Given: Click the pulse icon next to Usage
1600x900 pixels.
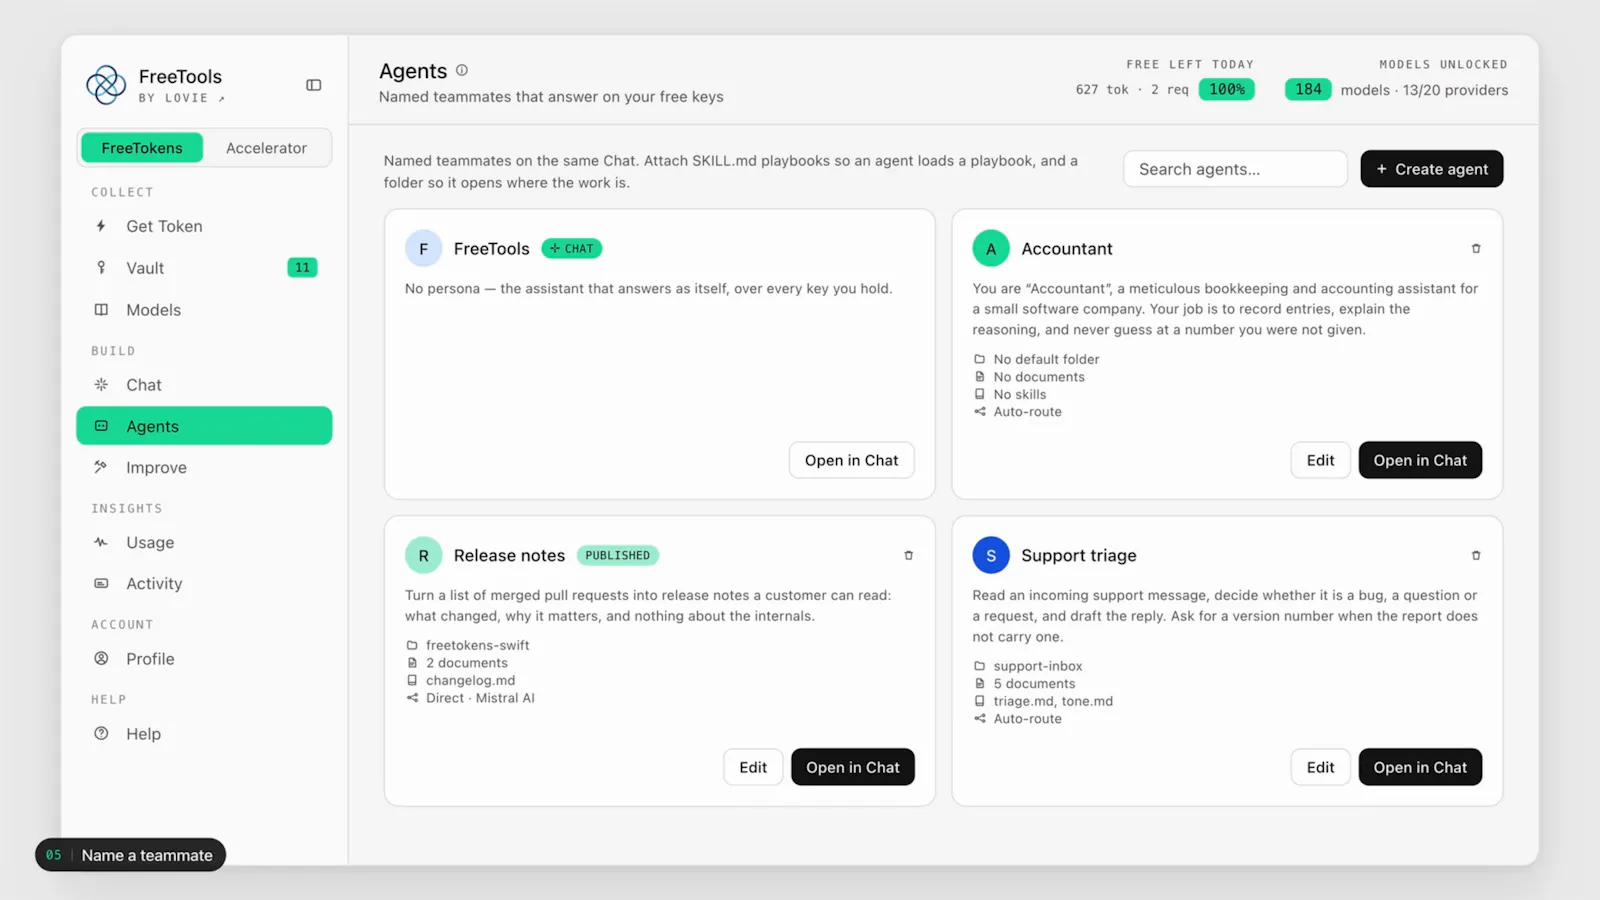Looking at the screenshot, I should tap(101, 542).
